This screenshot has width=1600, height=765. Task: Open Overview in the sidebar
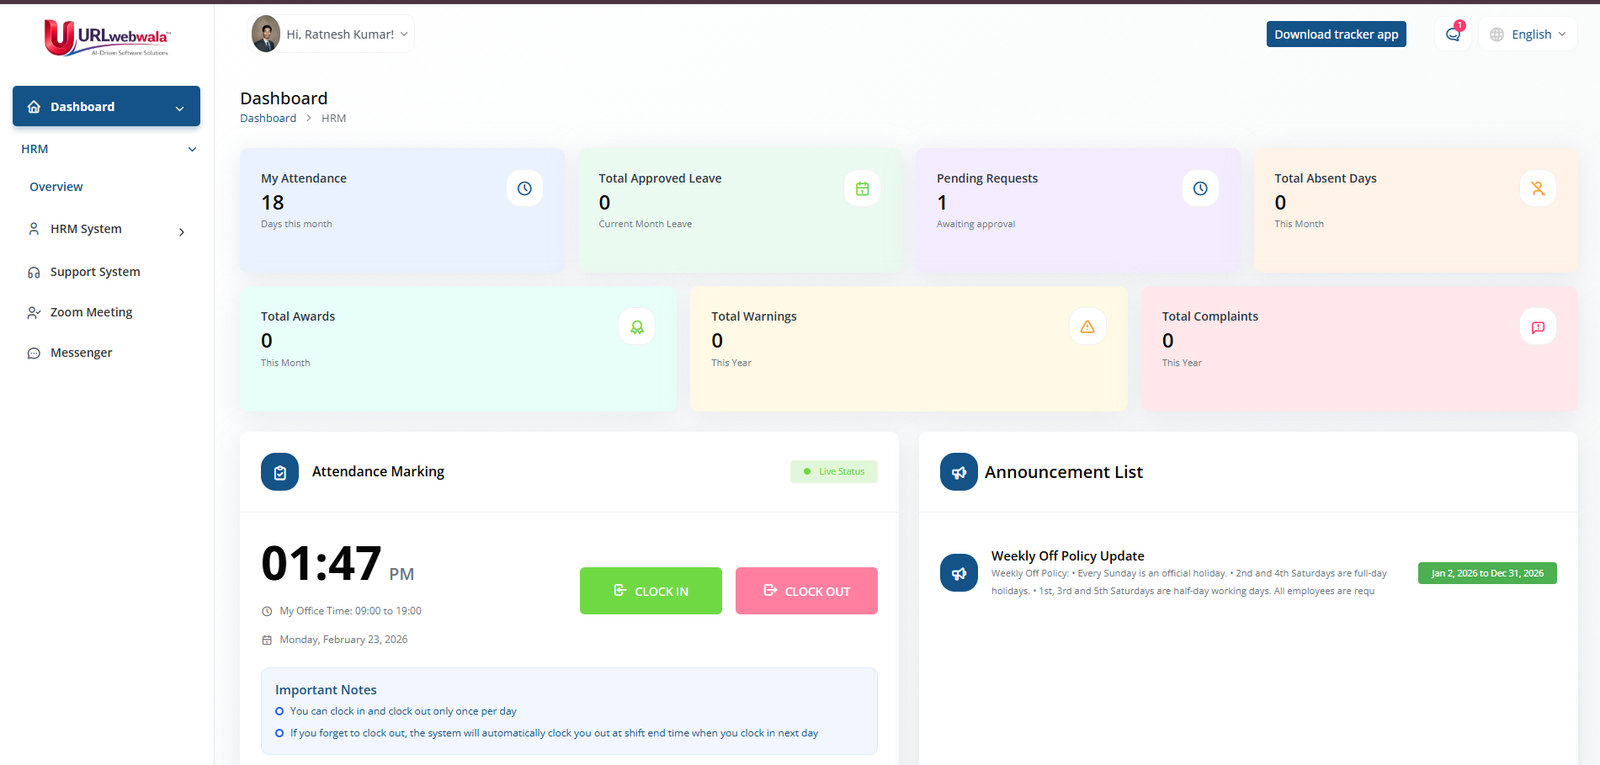pyautogui.click(x=56, y=187)
